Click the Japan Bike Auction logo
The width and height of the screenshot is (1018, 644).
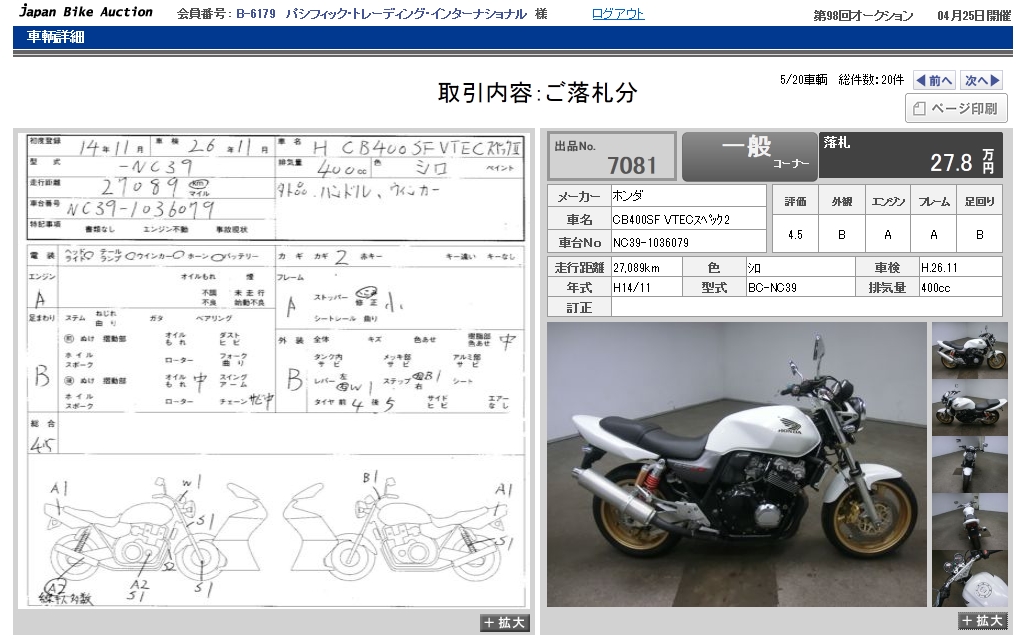87,13
